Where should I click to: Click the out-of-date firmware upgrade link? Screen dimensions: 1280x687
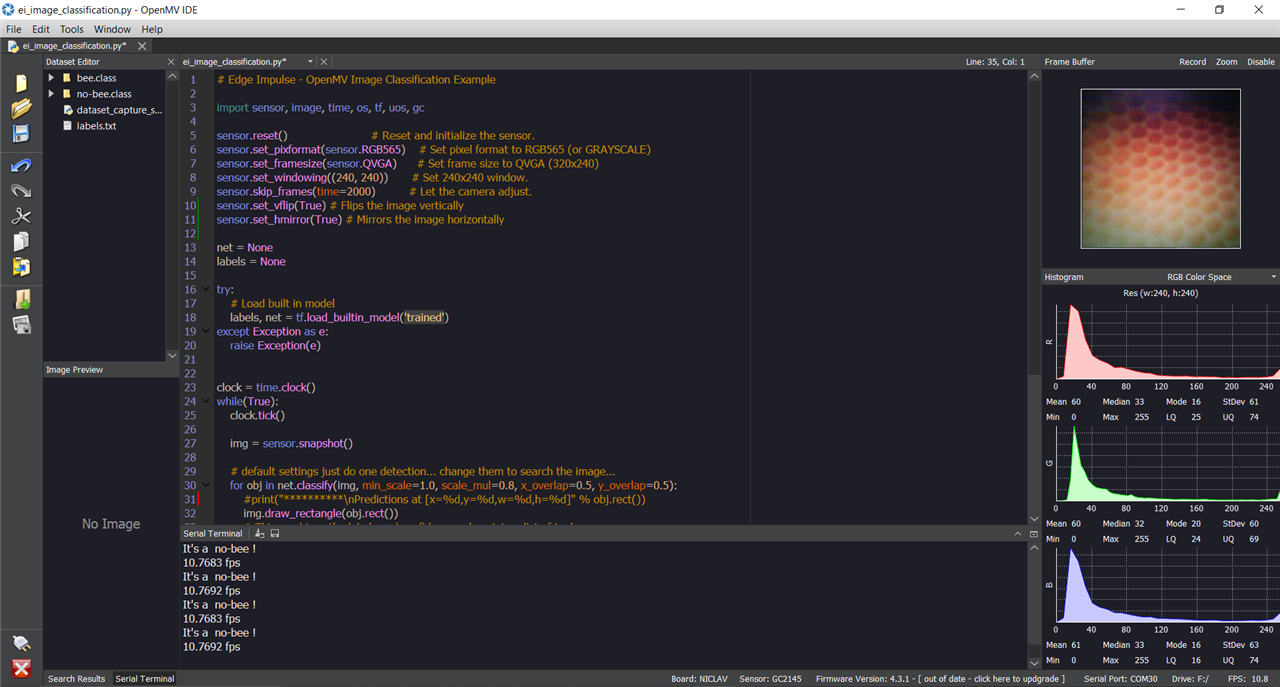pos(940,679)
